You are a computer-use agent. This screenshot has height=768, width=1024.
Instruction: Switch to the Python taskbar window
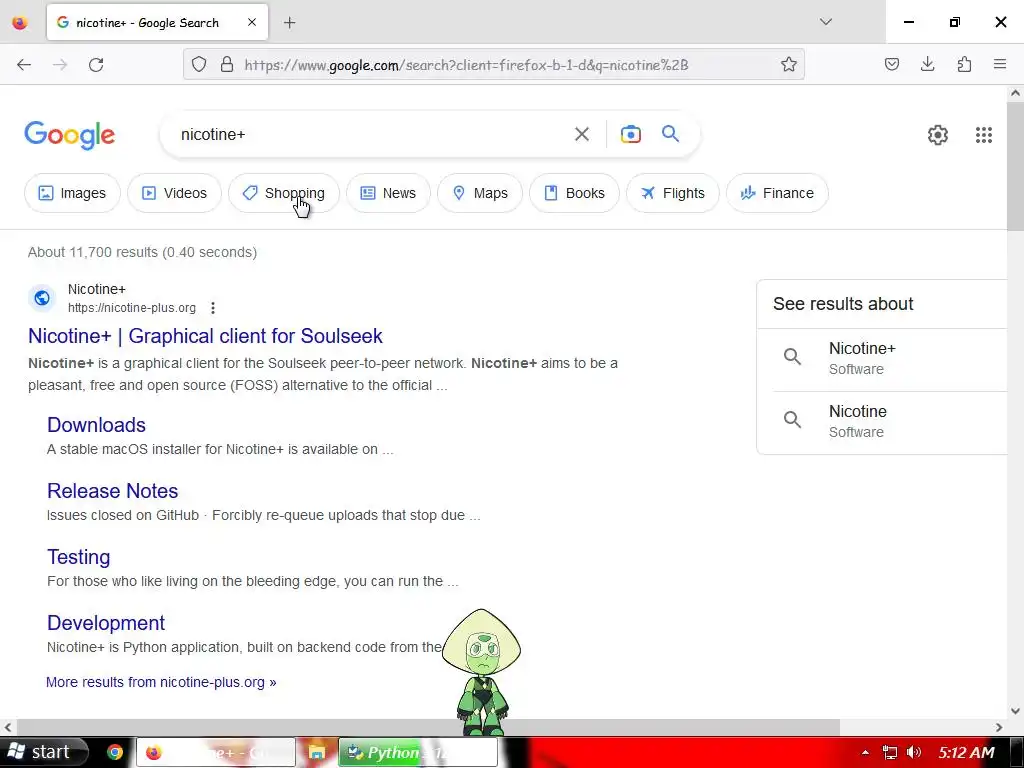point(418,752)
